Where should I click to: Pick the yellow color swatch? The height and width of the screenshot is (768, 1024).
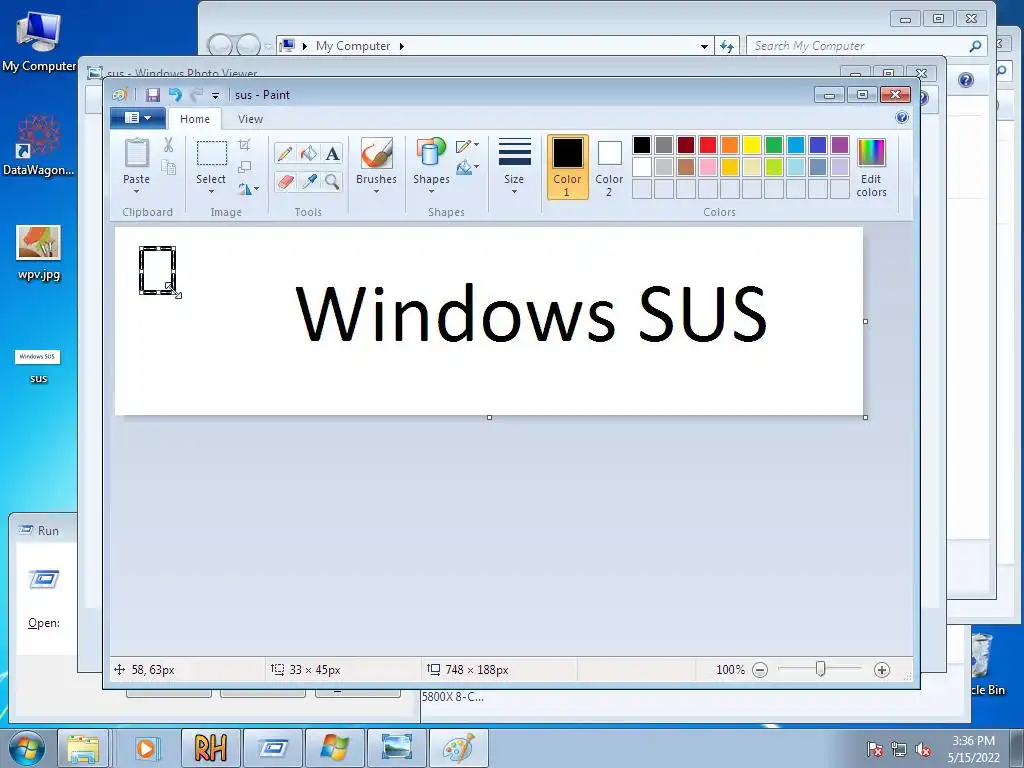coord(752,144)
